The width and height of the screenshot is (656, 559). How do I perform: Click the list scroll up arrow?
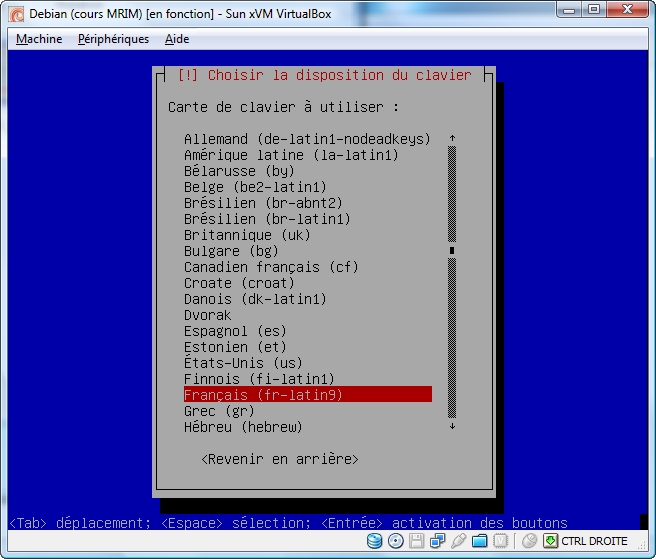pyautogui.click(x=452, y=138)
